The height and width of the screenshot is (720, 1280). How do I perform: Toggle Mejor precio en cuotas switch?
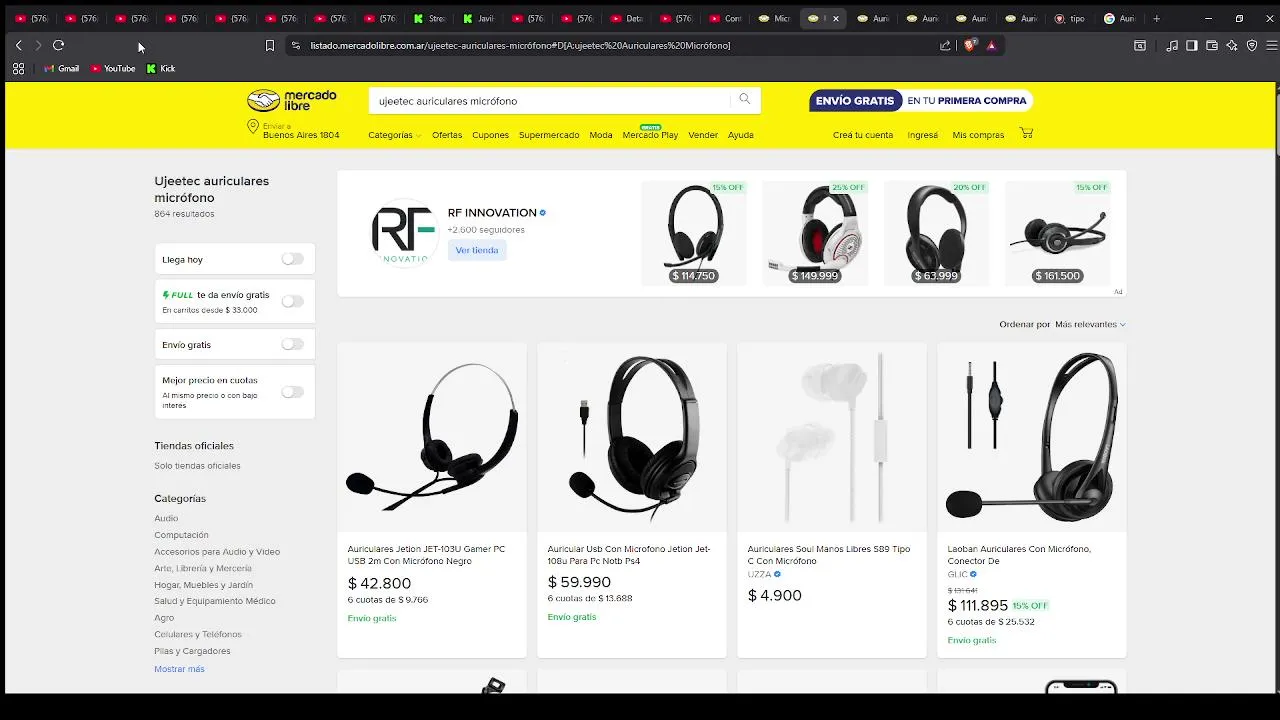click(x=292, y=392)
